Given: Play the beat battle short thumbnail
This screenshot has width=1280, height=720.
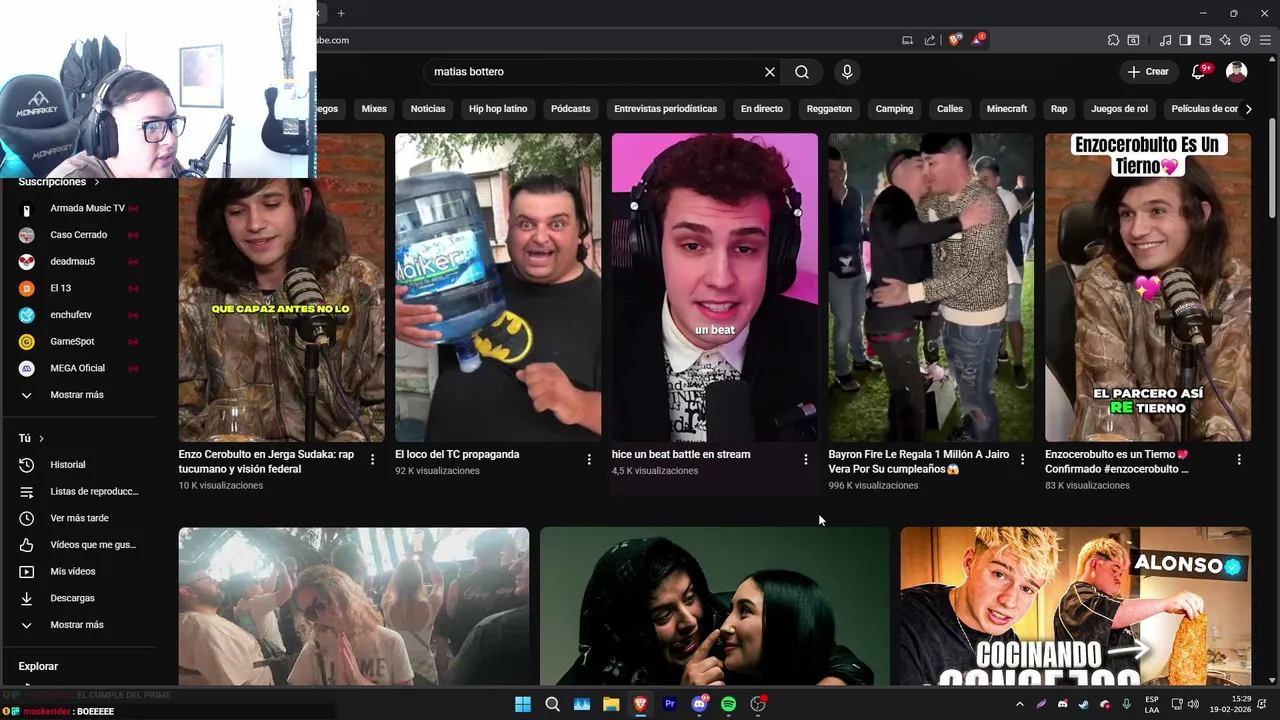Looking at the screenshot, I should tap(715, 288).
